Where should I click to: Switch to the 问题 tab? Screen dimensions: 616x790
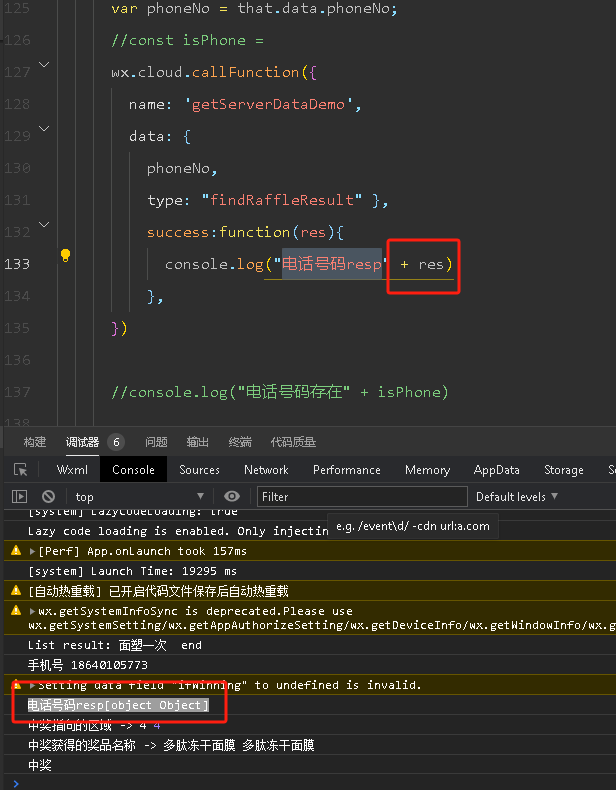pyautogui.click(x=156, y=442)
